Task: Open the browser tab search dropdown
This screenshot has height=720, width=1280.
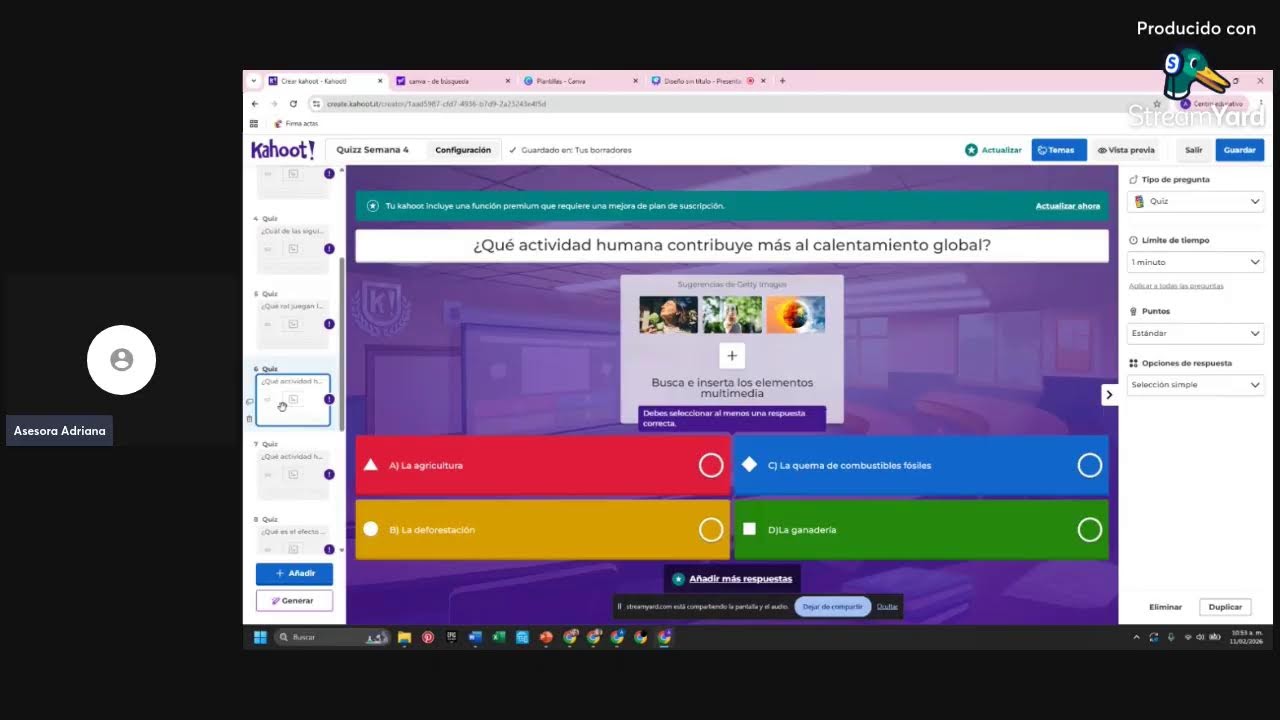Action: [x=254, y=81]
